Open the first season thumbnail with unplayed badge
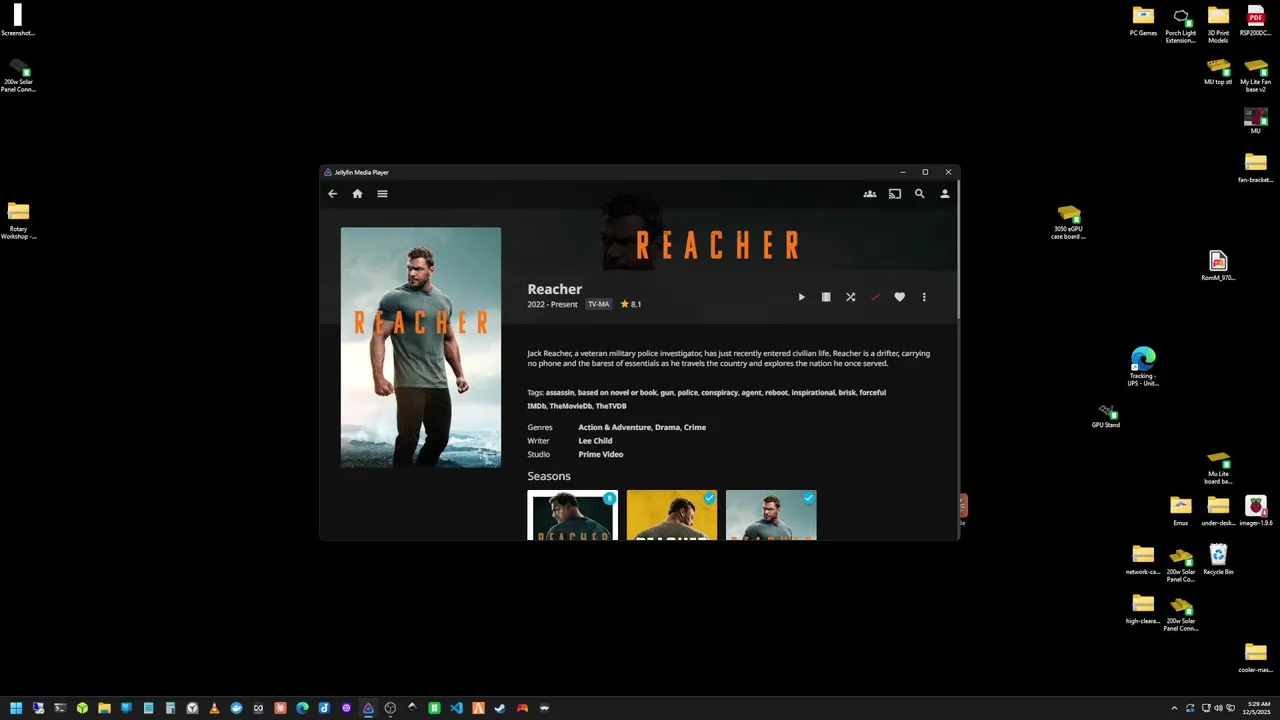This screenshot has height=720, width=1280. [x=572, y=515]
